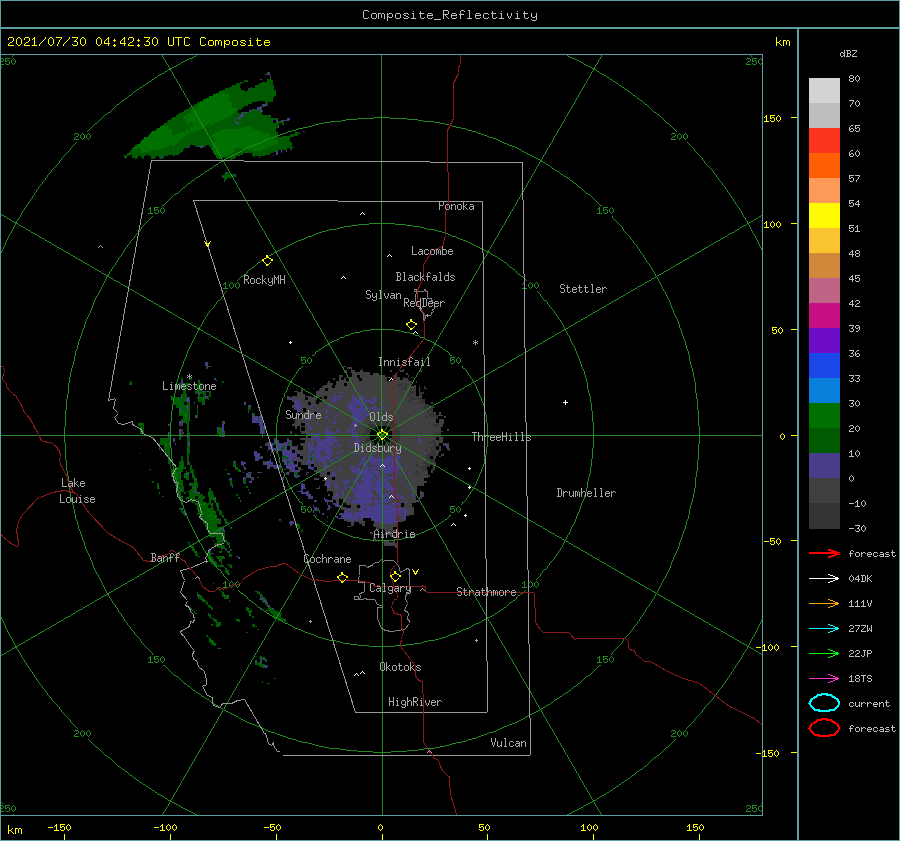Image resolution: width=900 pixels, height=841 pixels.
Task: Click the magenta 18TS arrow icon
Action: [x=824, y=679]
